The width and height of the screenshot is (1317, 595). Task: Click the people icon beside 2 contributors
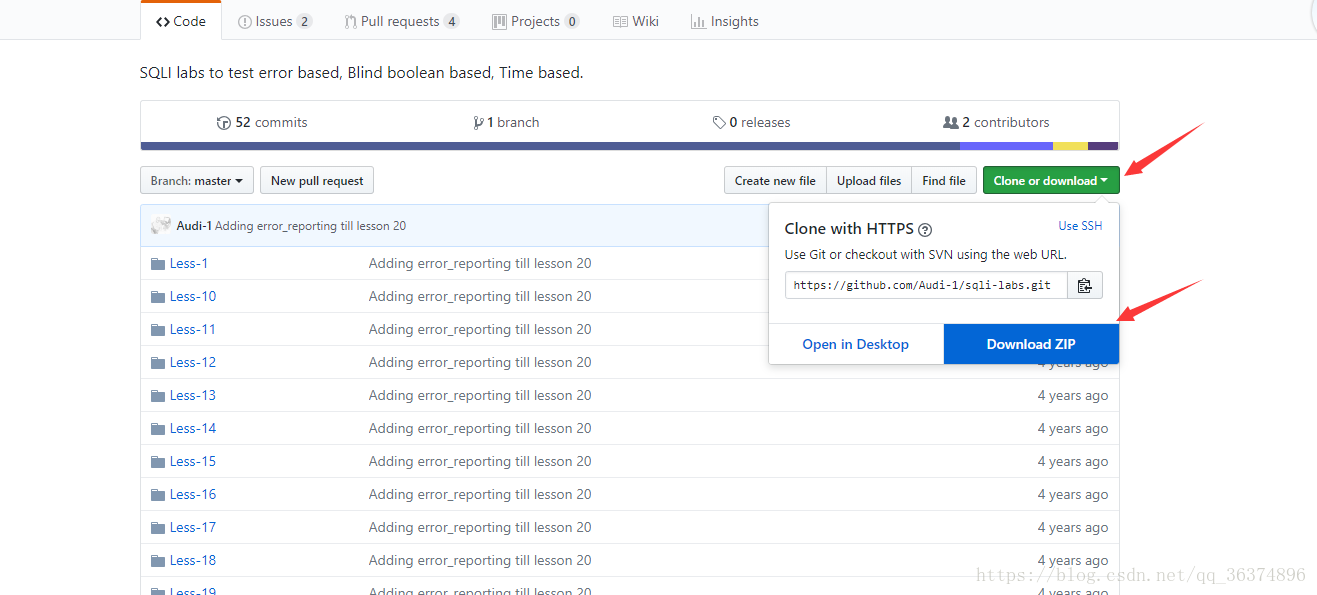951,123
